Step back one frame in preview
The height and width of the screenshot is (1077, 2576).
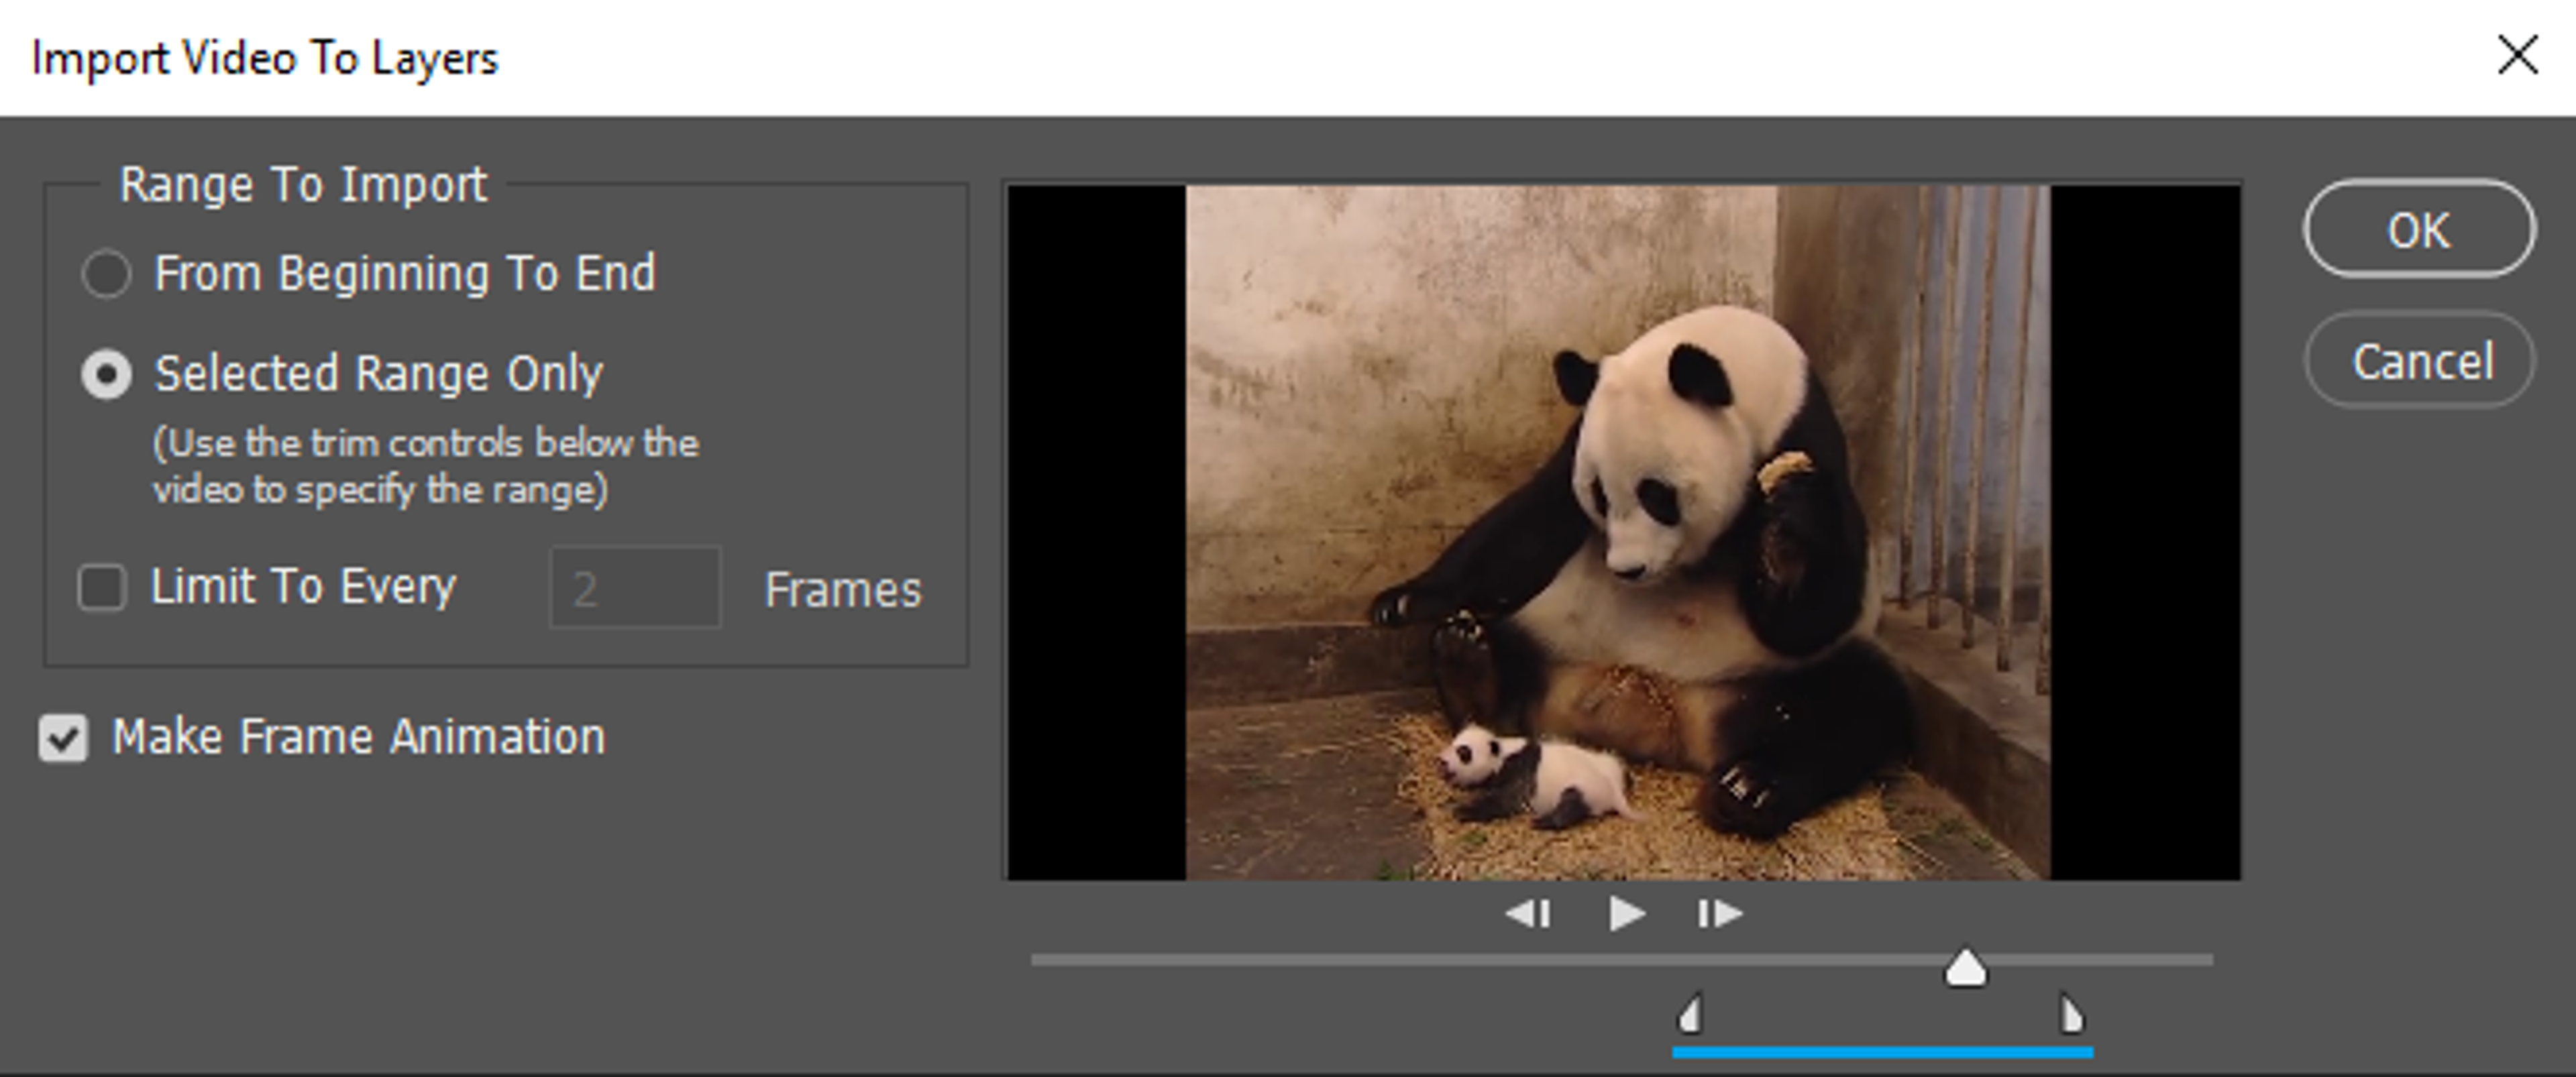click(1528, 914)
